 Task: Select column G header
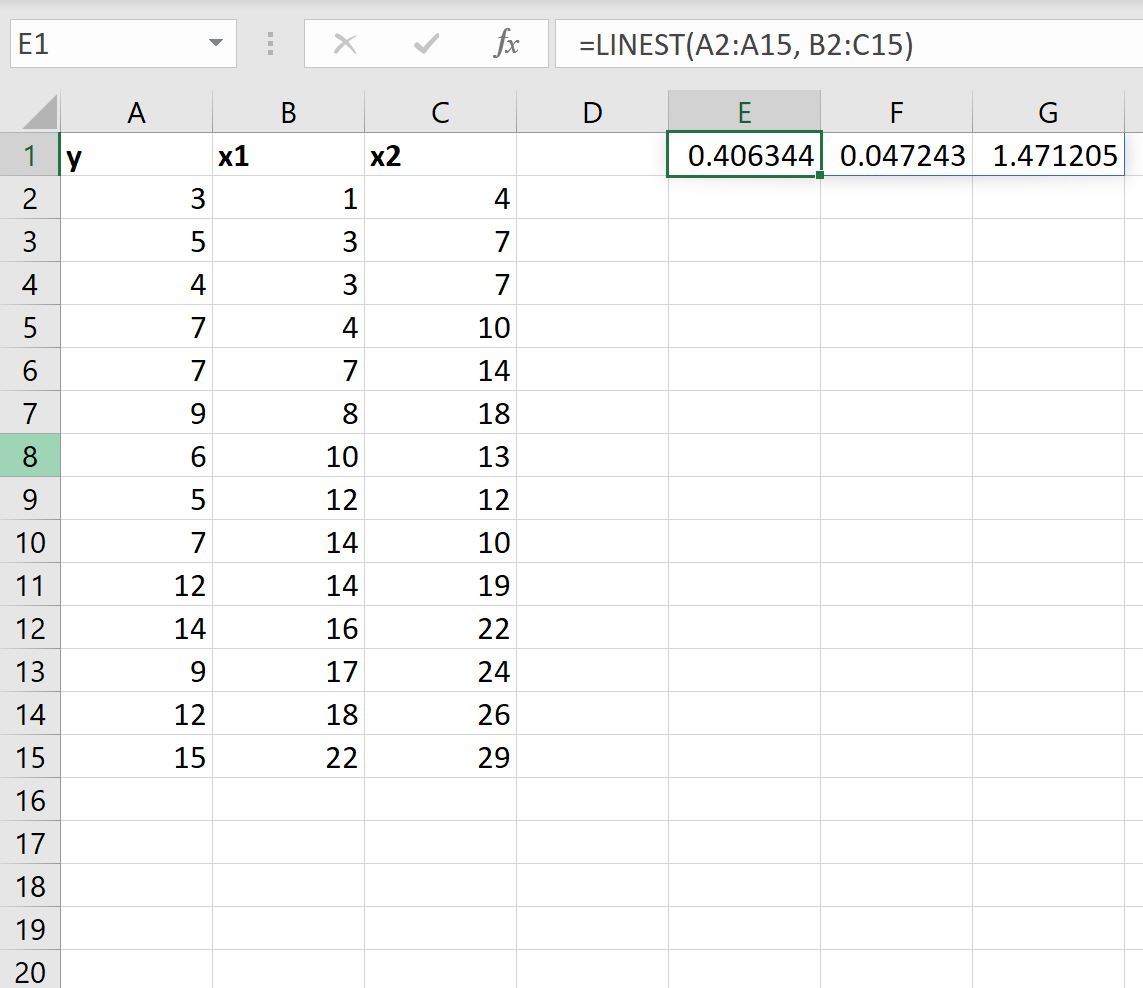[1048, 112]
